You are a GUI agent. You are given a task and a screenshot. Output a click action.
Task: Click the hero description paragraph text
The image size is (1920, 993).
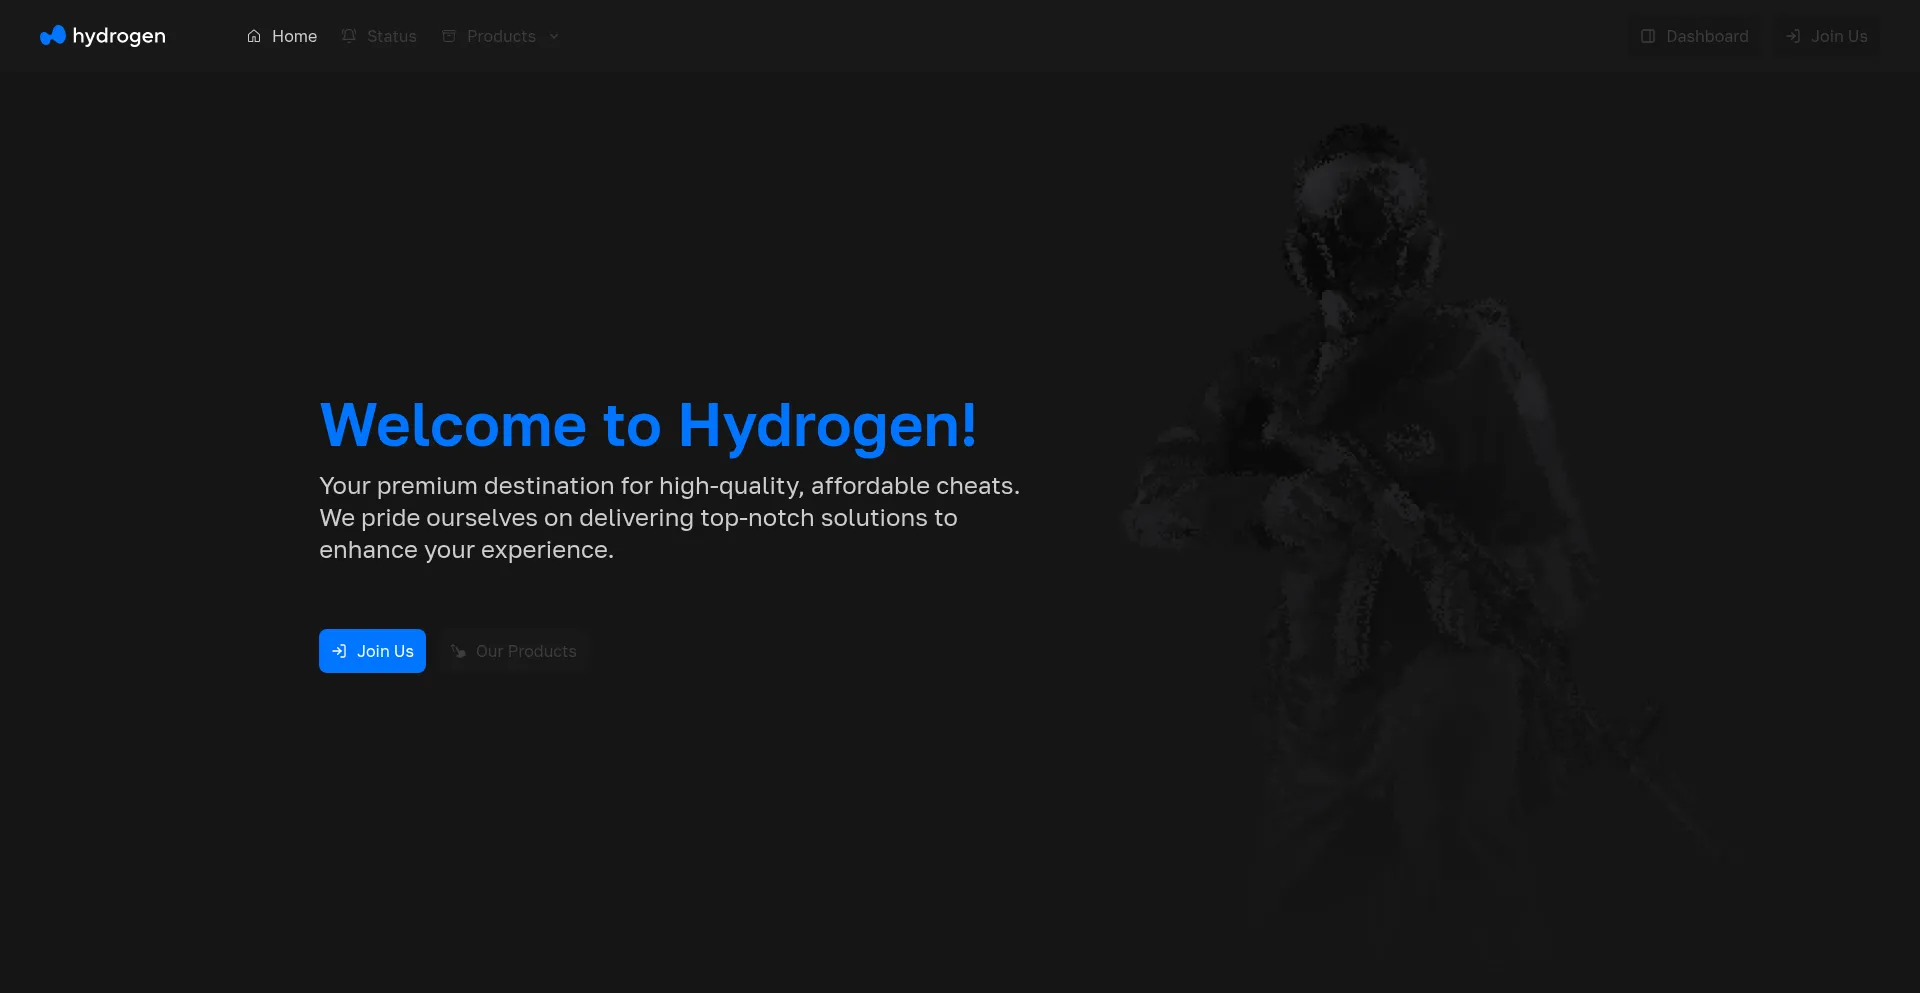(669, 517)
